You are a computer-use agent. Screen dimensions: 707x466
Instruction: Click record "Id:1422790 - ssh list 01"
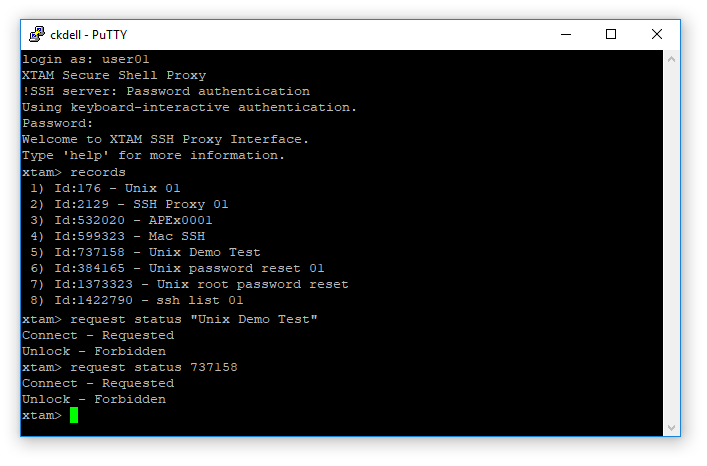coord(150,300)
